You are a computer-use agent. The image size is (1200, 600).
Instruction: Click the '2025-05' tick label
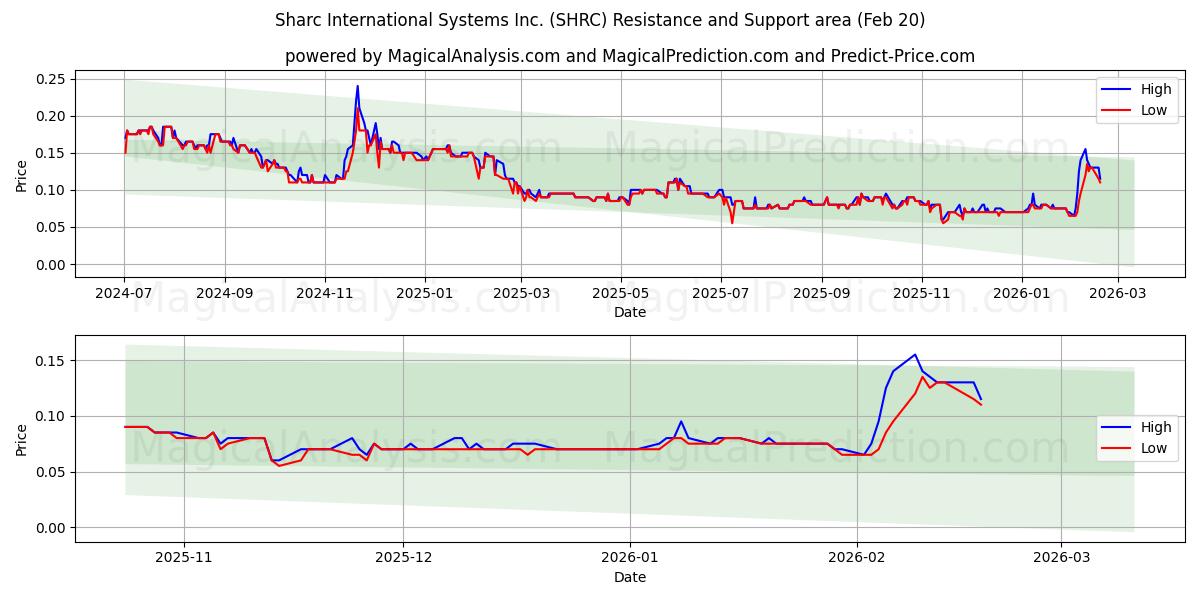pyautogui.click(x=621, y=294)
